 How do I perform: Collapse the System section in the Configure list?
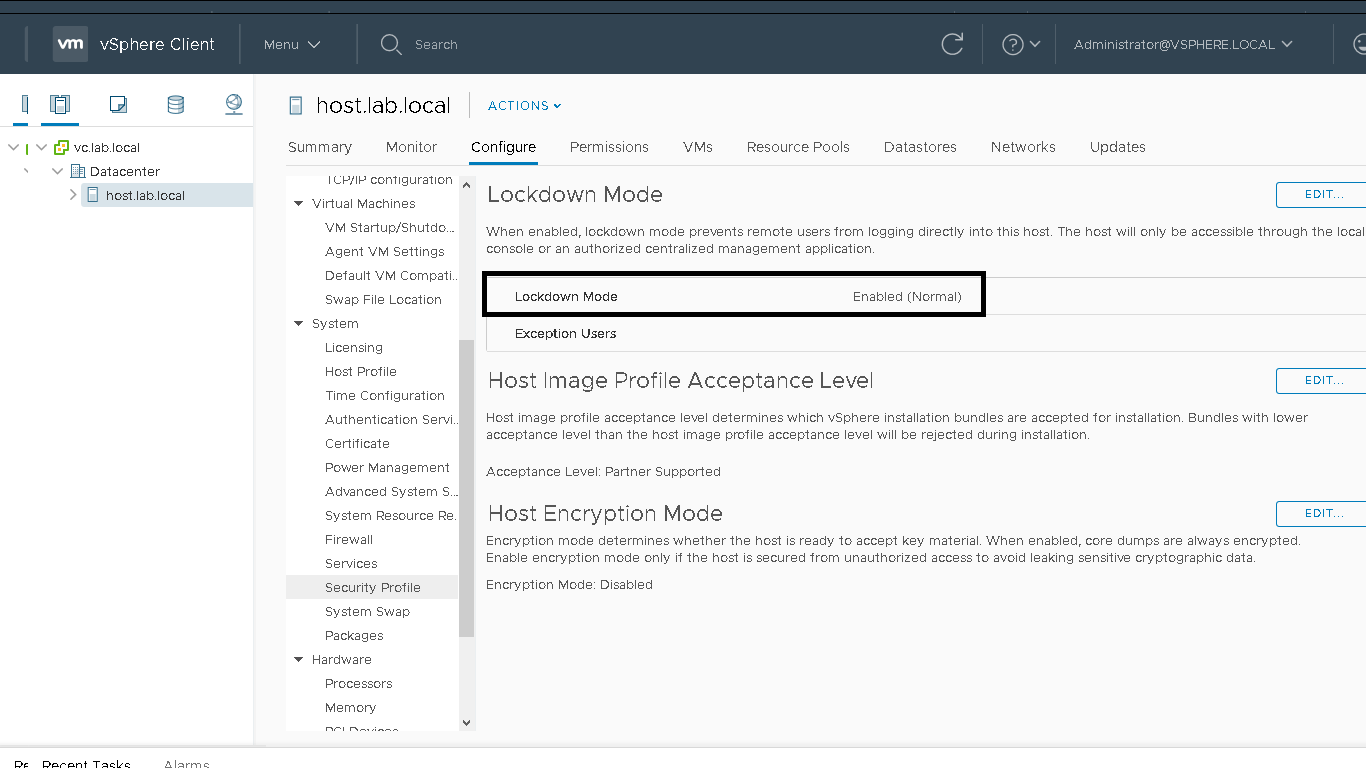(x=299, y=324)
